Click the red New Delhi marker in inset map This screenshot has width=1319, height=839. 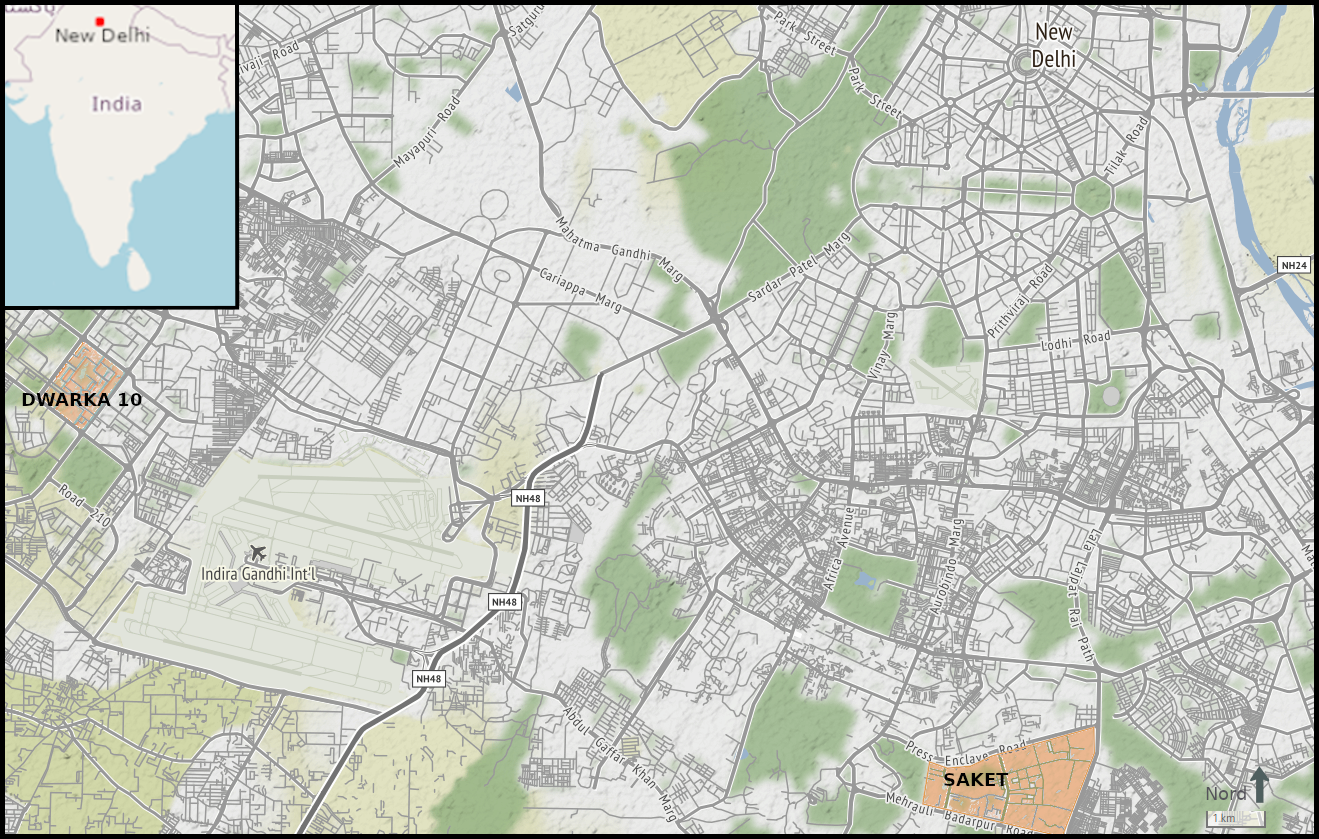99,21
